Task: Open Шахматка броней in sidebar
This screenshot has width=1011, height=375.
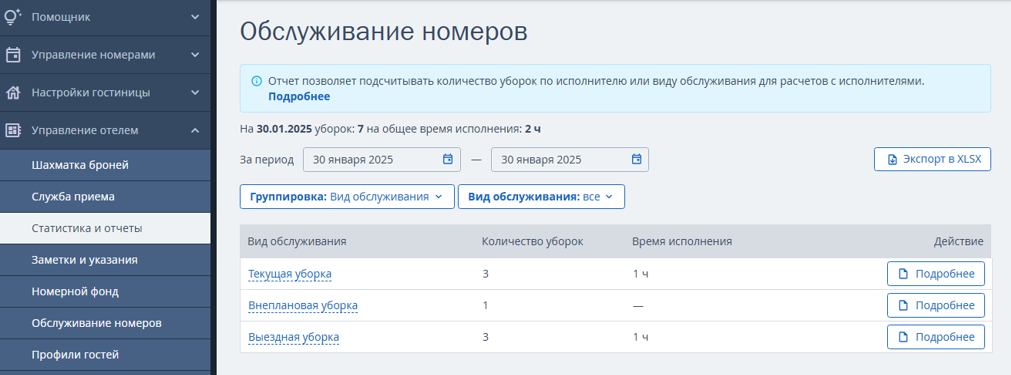Action: tap(105, 165)
